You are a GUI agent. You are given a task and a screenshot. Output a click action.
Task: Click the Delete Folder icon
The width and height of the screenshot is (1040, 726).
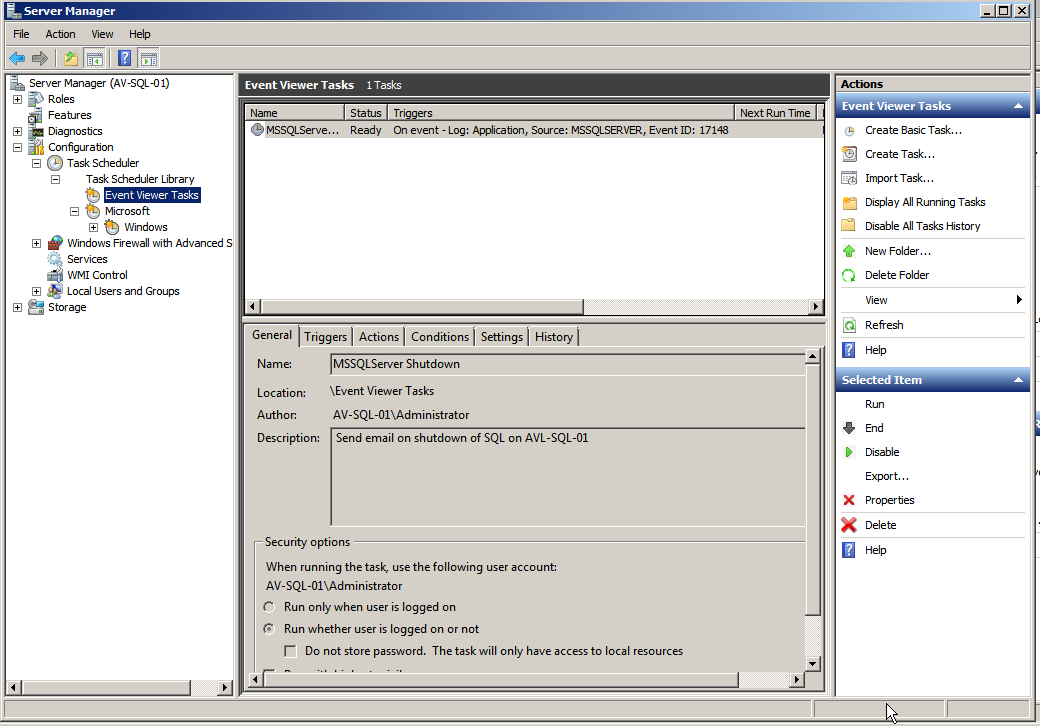click(x=849, y=275)
